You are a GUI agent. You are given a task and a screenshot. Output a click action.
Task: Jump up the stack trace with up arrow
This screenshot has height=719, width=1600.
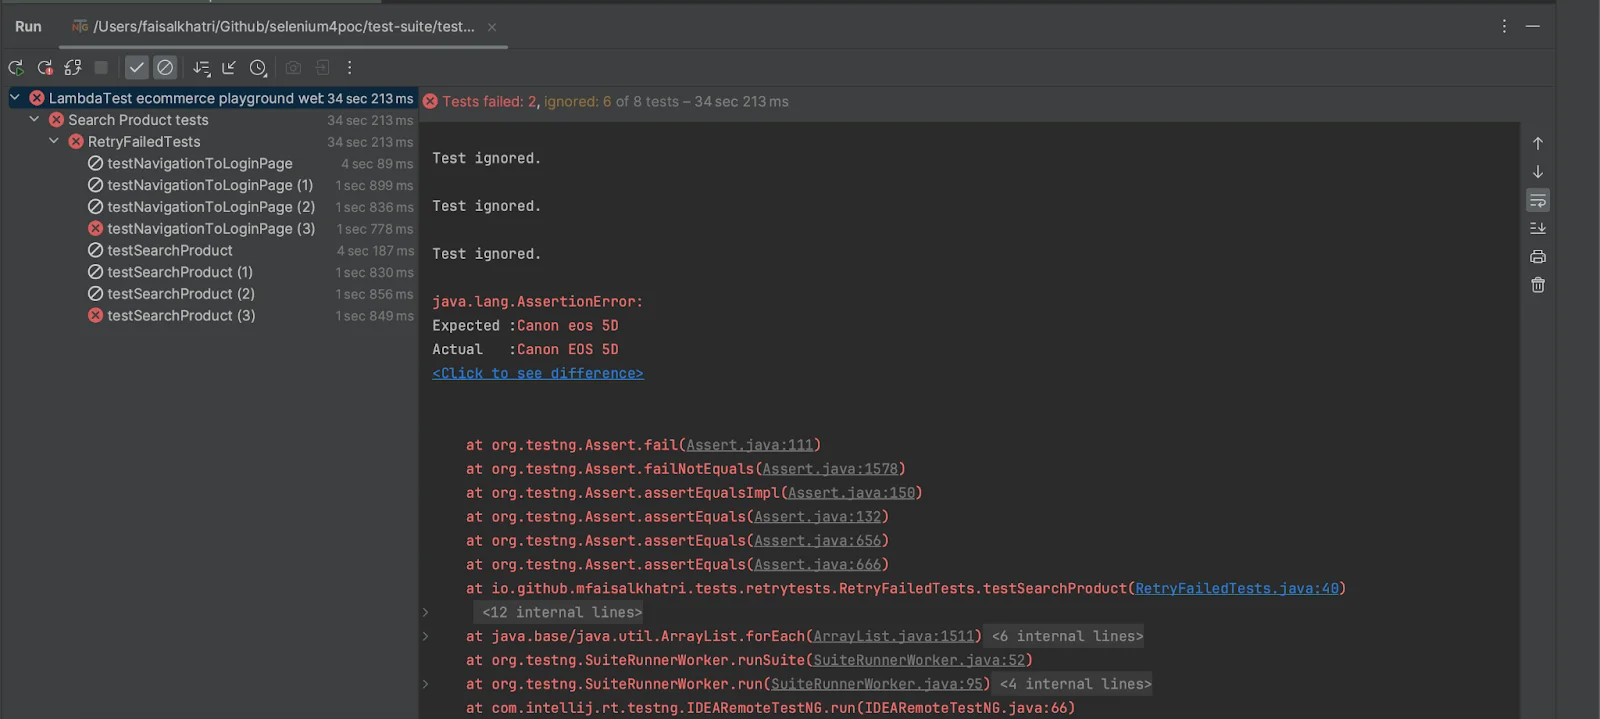[x=1538, y=144]
